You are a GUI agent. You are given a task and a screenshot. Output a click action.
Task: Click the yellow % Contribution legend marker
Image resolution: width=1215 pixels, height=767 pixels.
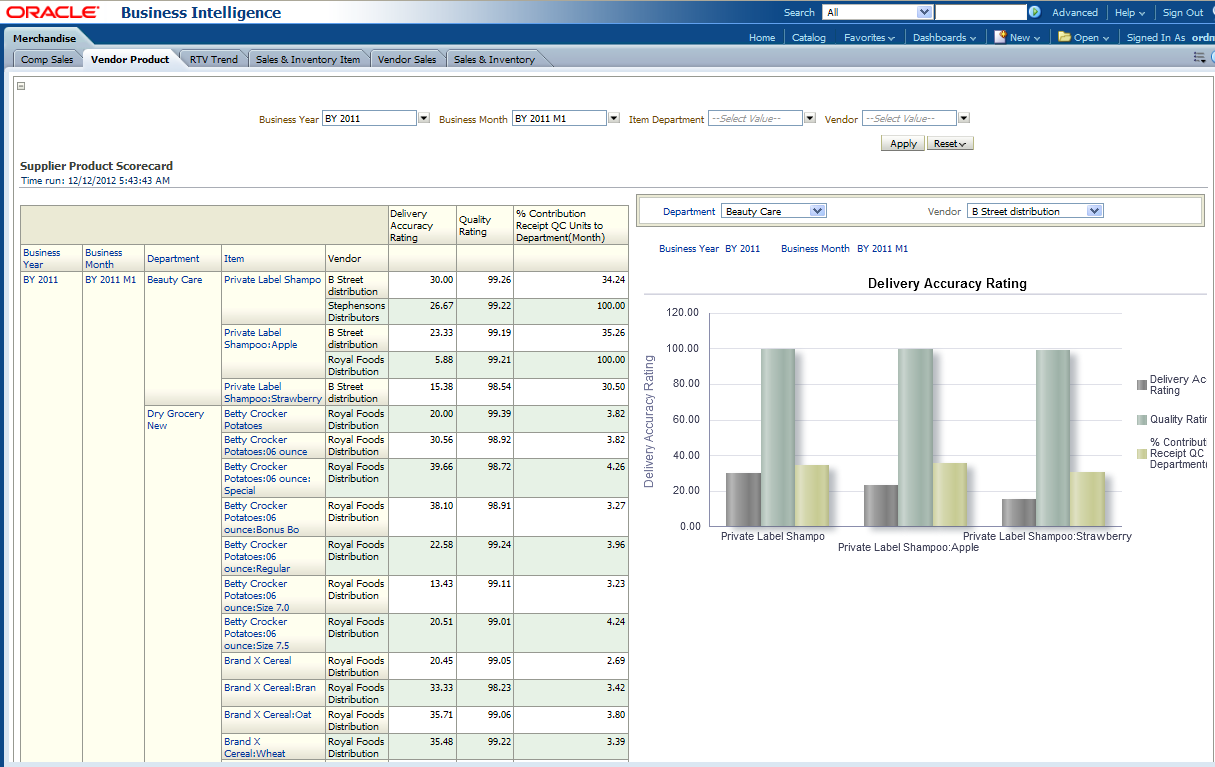click(x=1142, y=454)
